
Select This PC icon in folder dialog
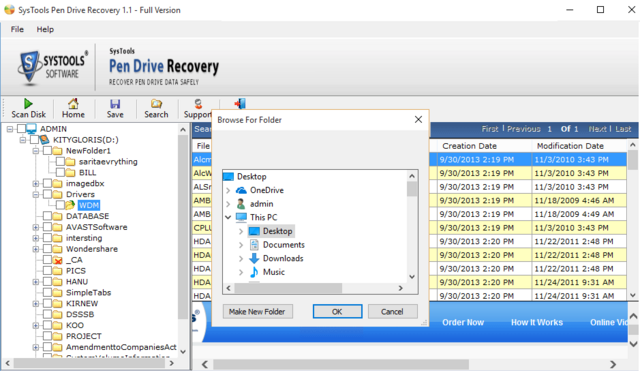(x=241, y=217)
